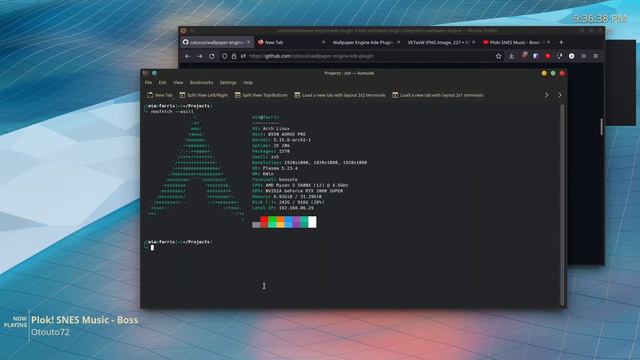Open the Help menu in Konsole
Viewport: 640px width, 360px height.
click(x=248, y=82)
